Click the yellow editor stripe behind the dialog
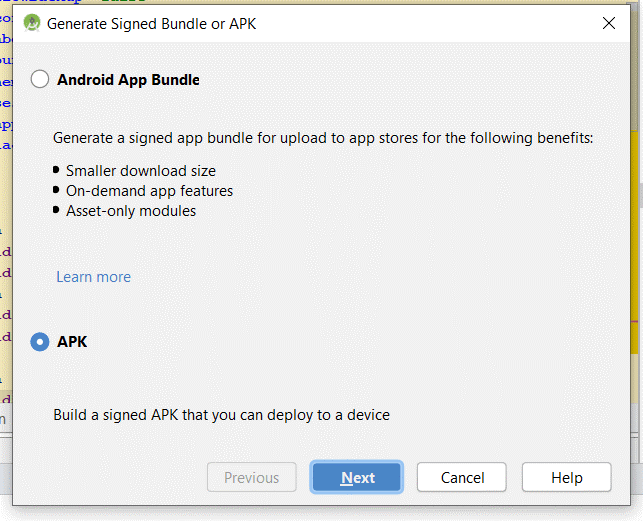643x521 pixels. point(636,250)
